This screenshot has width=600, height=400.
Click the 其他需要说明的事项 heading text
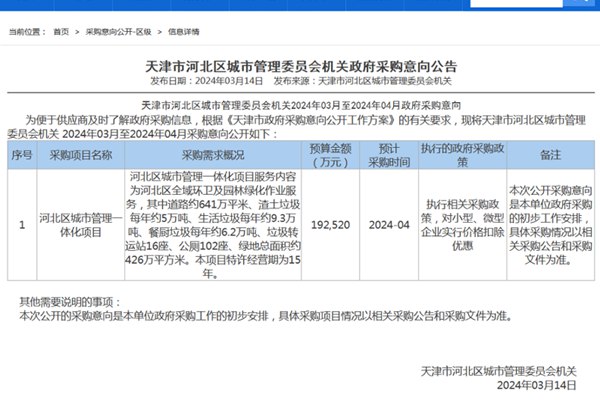(67, 301)
